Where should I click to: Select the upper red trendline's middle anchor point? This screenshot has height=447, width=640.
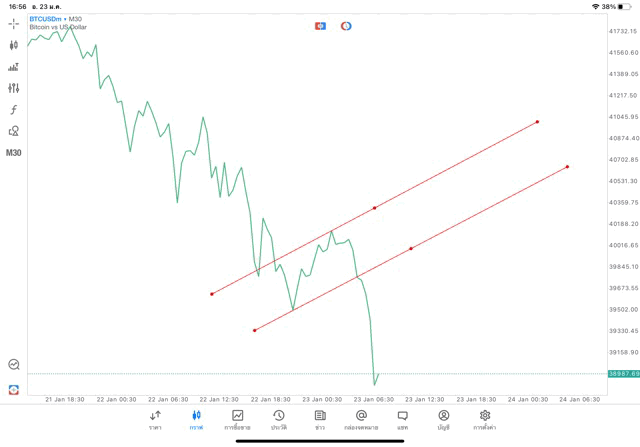[x=374, y=208]
